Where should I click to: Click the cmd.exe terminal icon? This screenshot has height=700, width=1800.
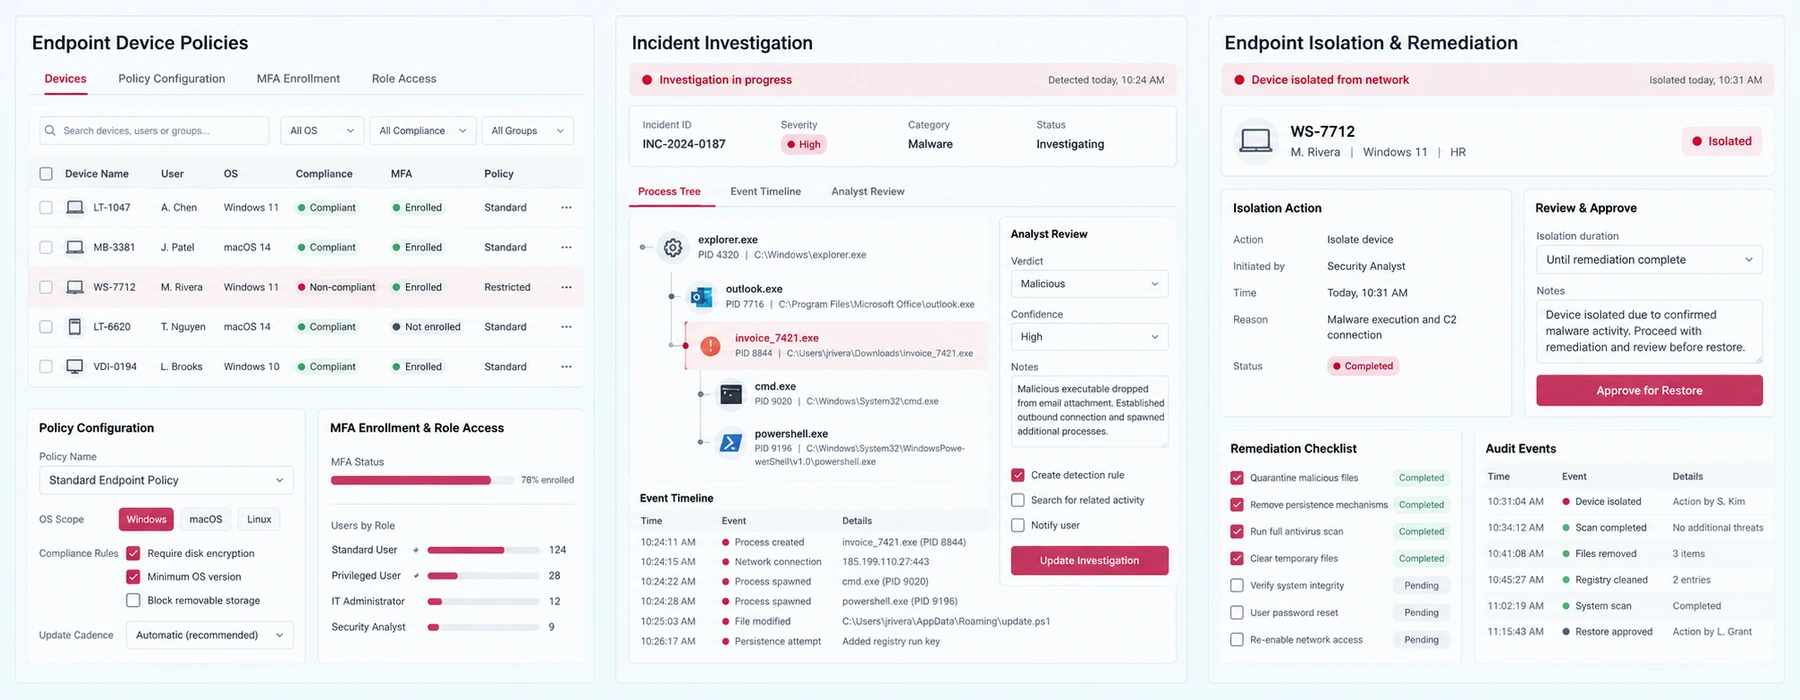[x=731, y=394]
